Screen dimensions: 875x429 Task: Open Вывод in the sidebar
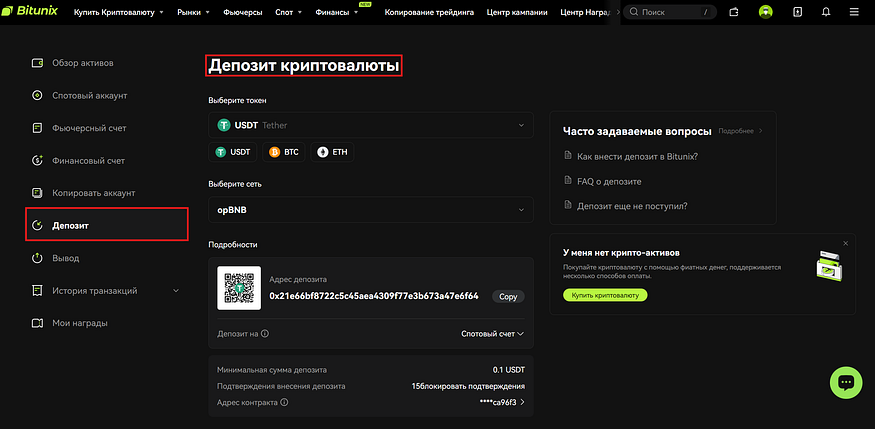(x=66, y=258)
